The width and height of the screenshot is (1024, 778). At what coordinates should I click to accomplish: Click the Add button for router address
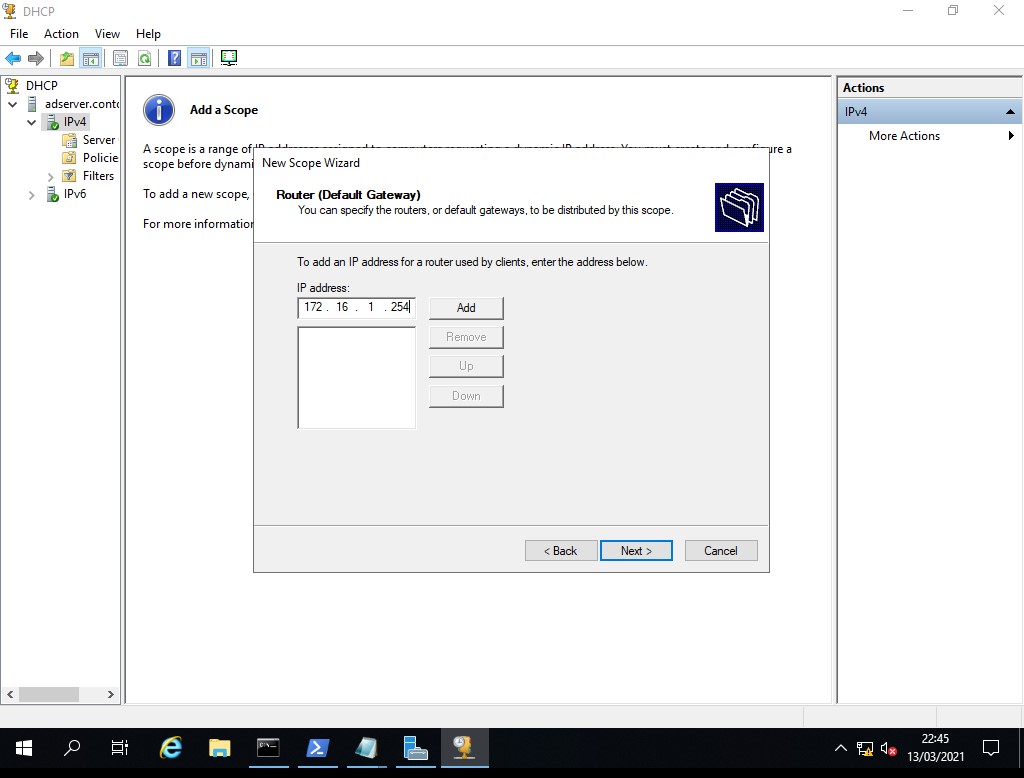[x=466, y=308]
